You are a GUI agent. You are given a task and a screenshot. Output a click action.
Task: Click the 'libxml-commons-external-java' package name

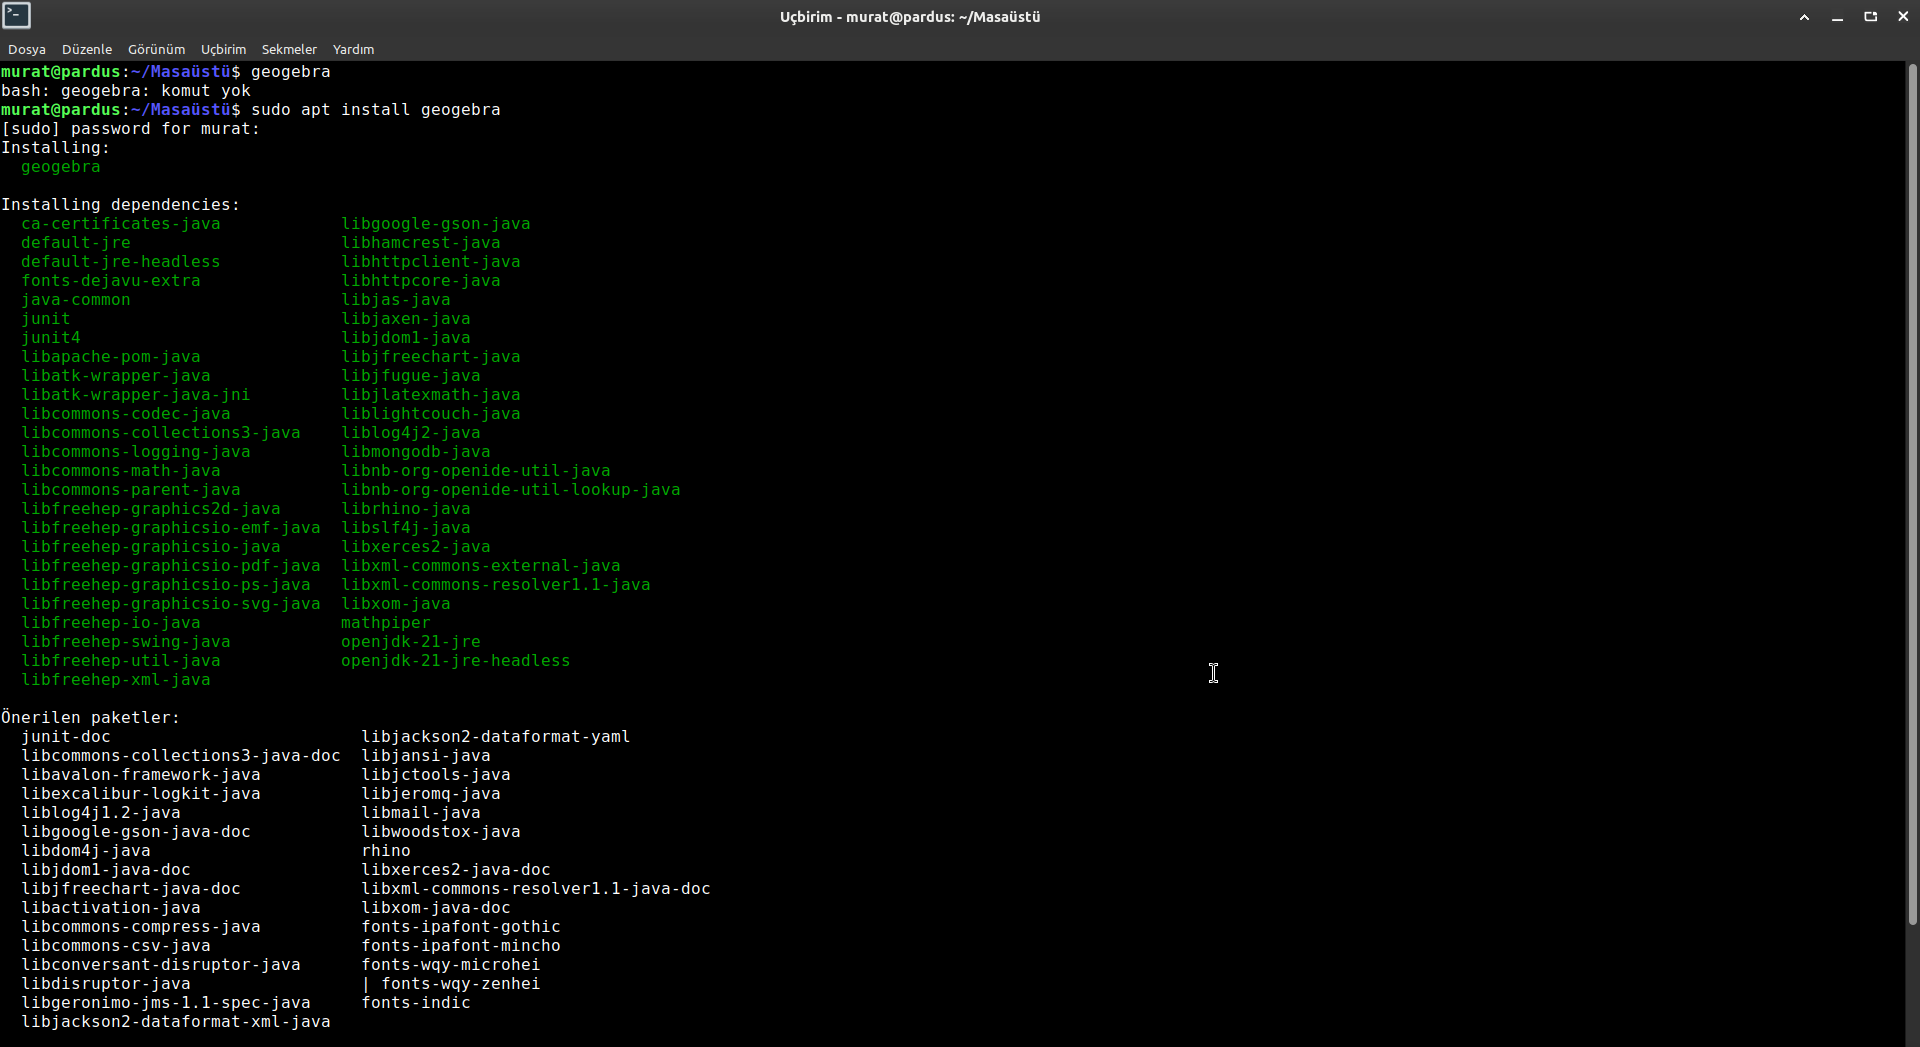point(481,566)
